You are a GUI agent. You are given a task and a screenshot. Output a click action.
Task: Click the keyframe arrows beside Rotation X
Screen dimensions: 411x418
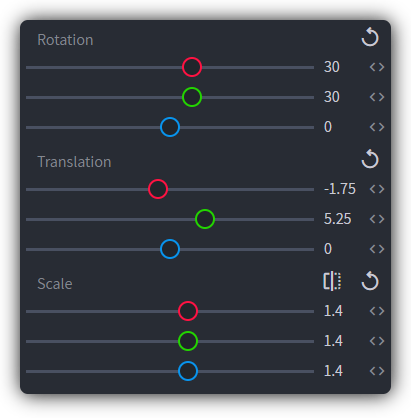(377, 67)
